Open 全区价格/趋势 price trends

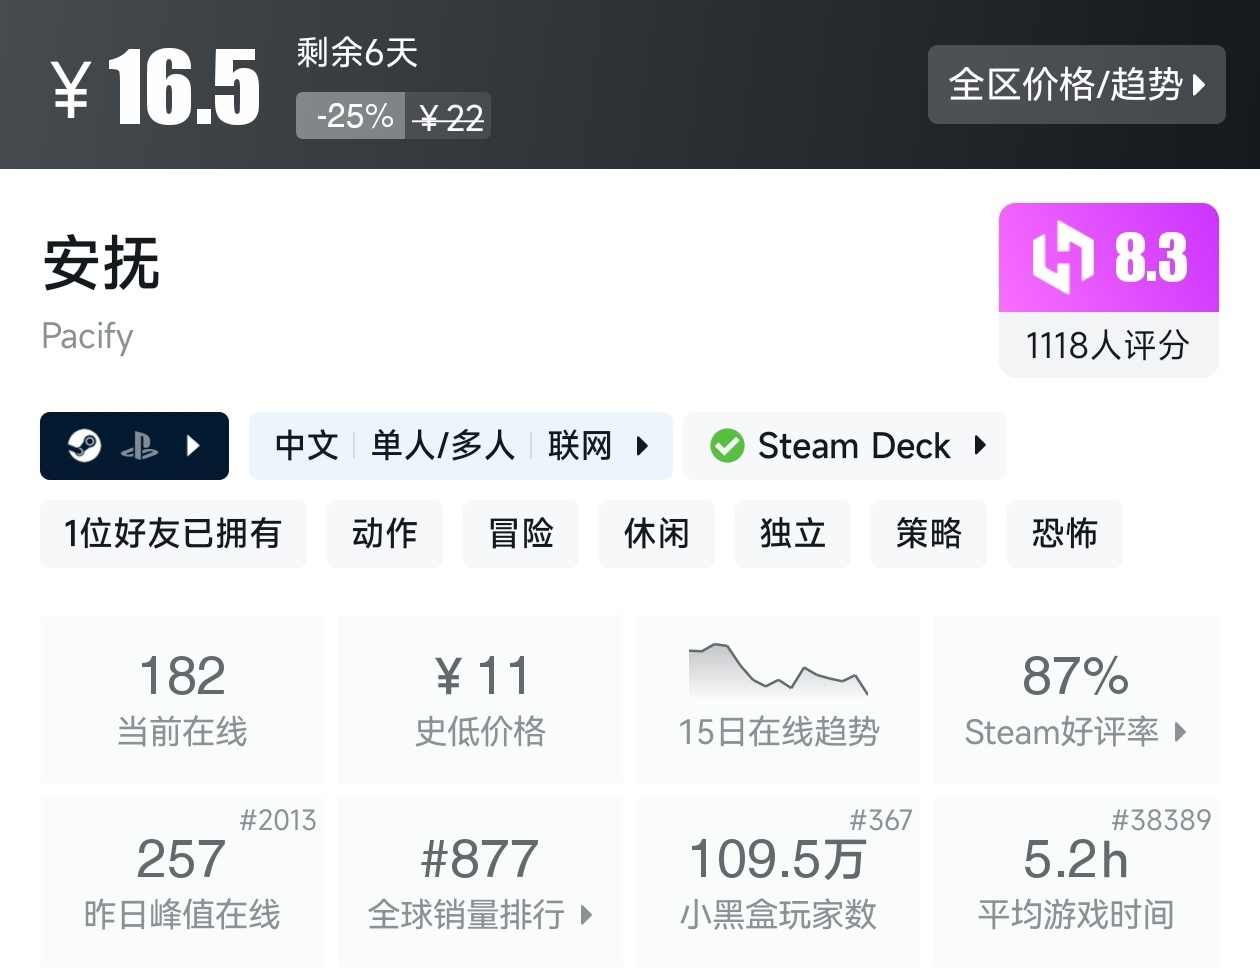[1076, 85]
